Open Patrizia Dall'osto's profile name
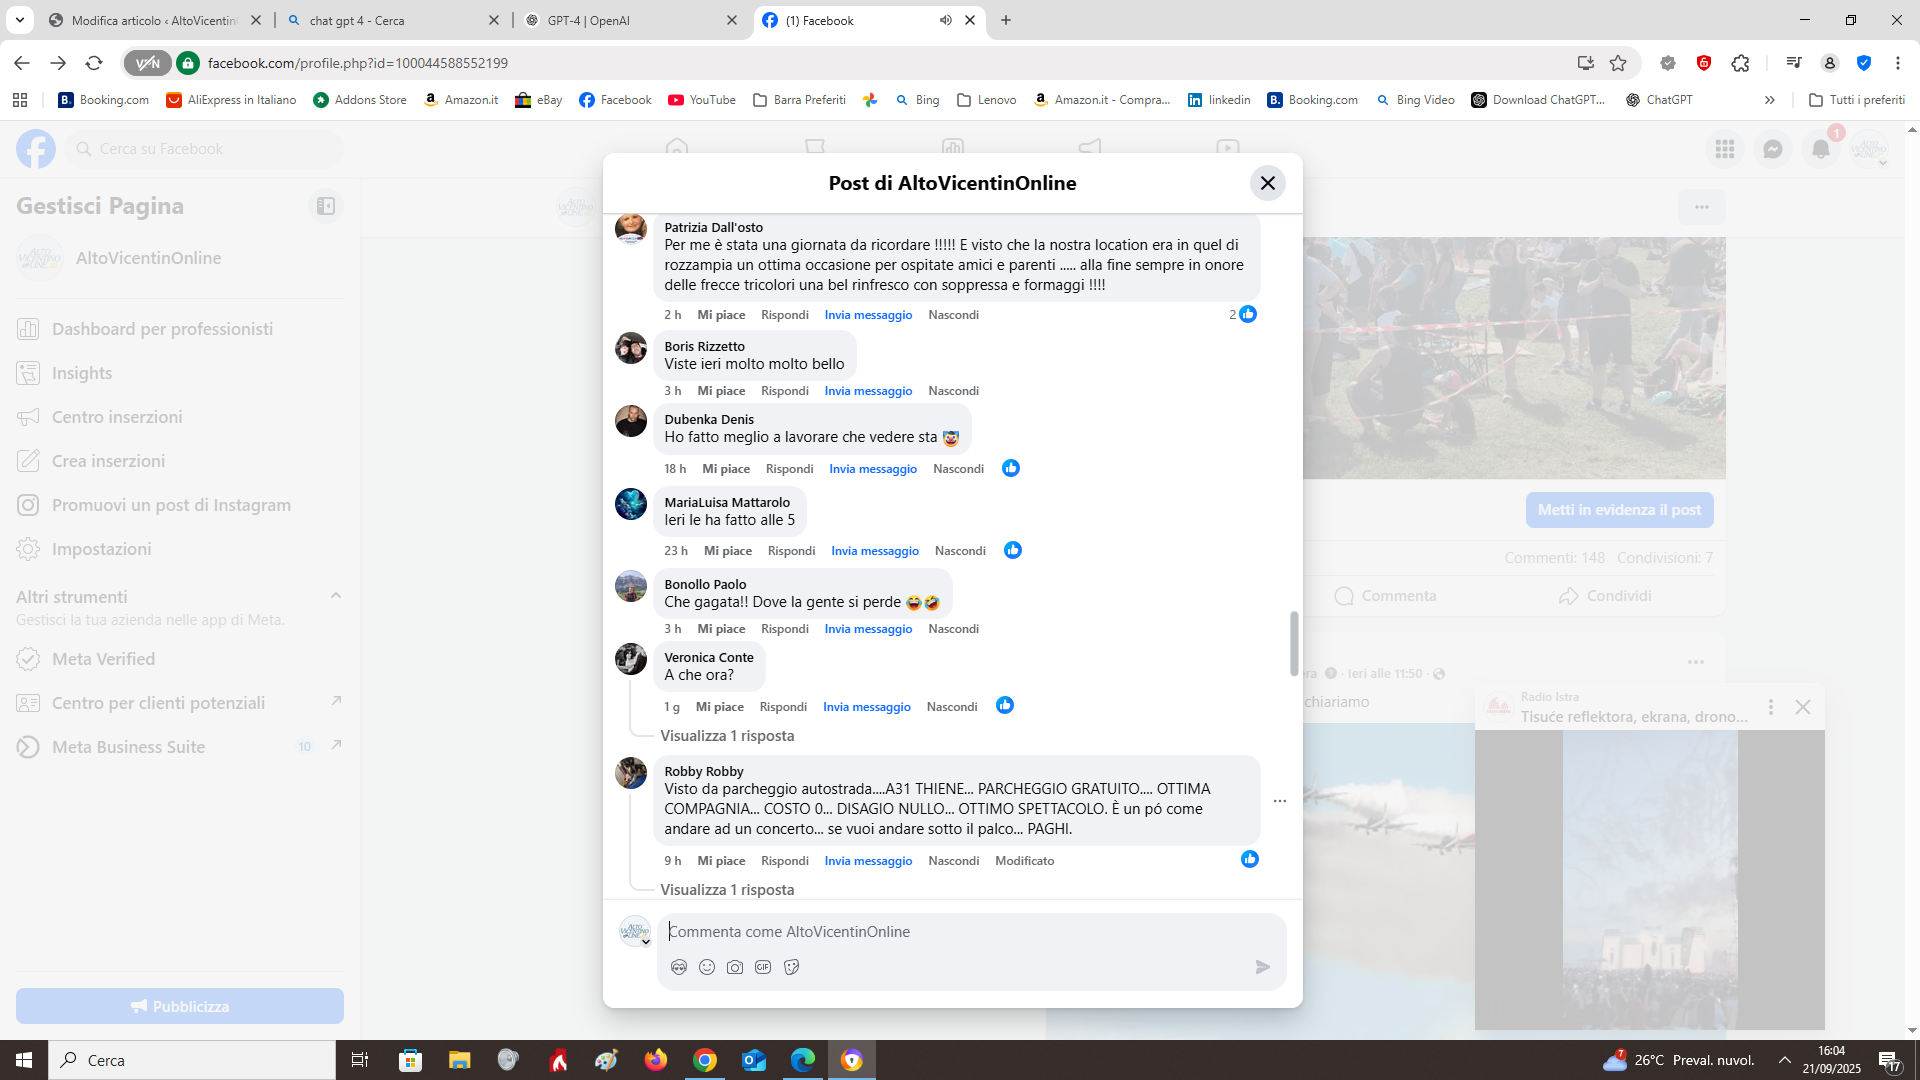Screen dimensions: 1920x1080 [x=713, y=227]
